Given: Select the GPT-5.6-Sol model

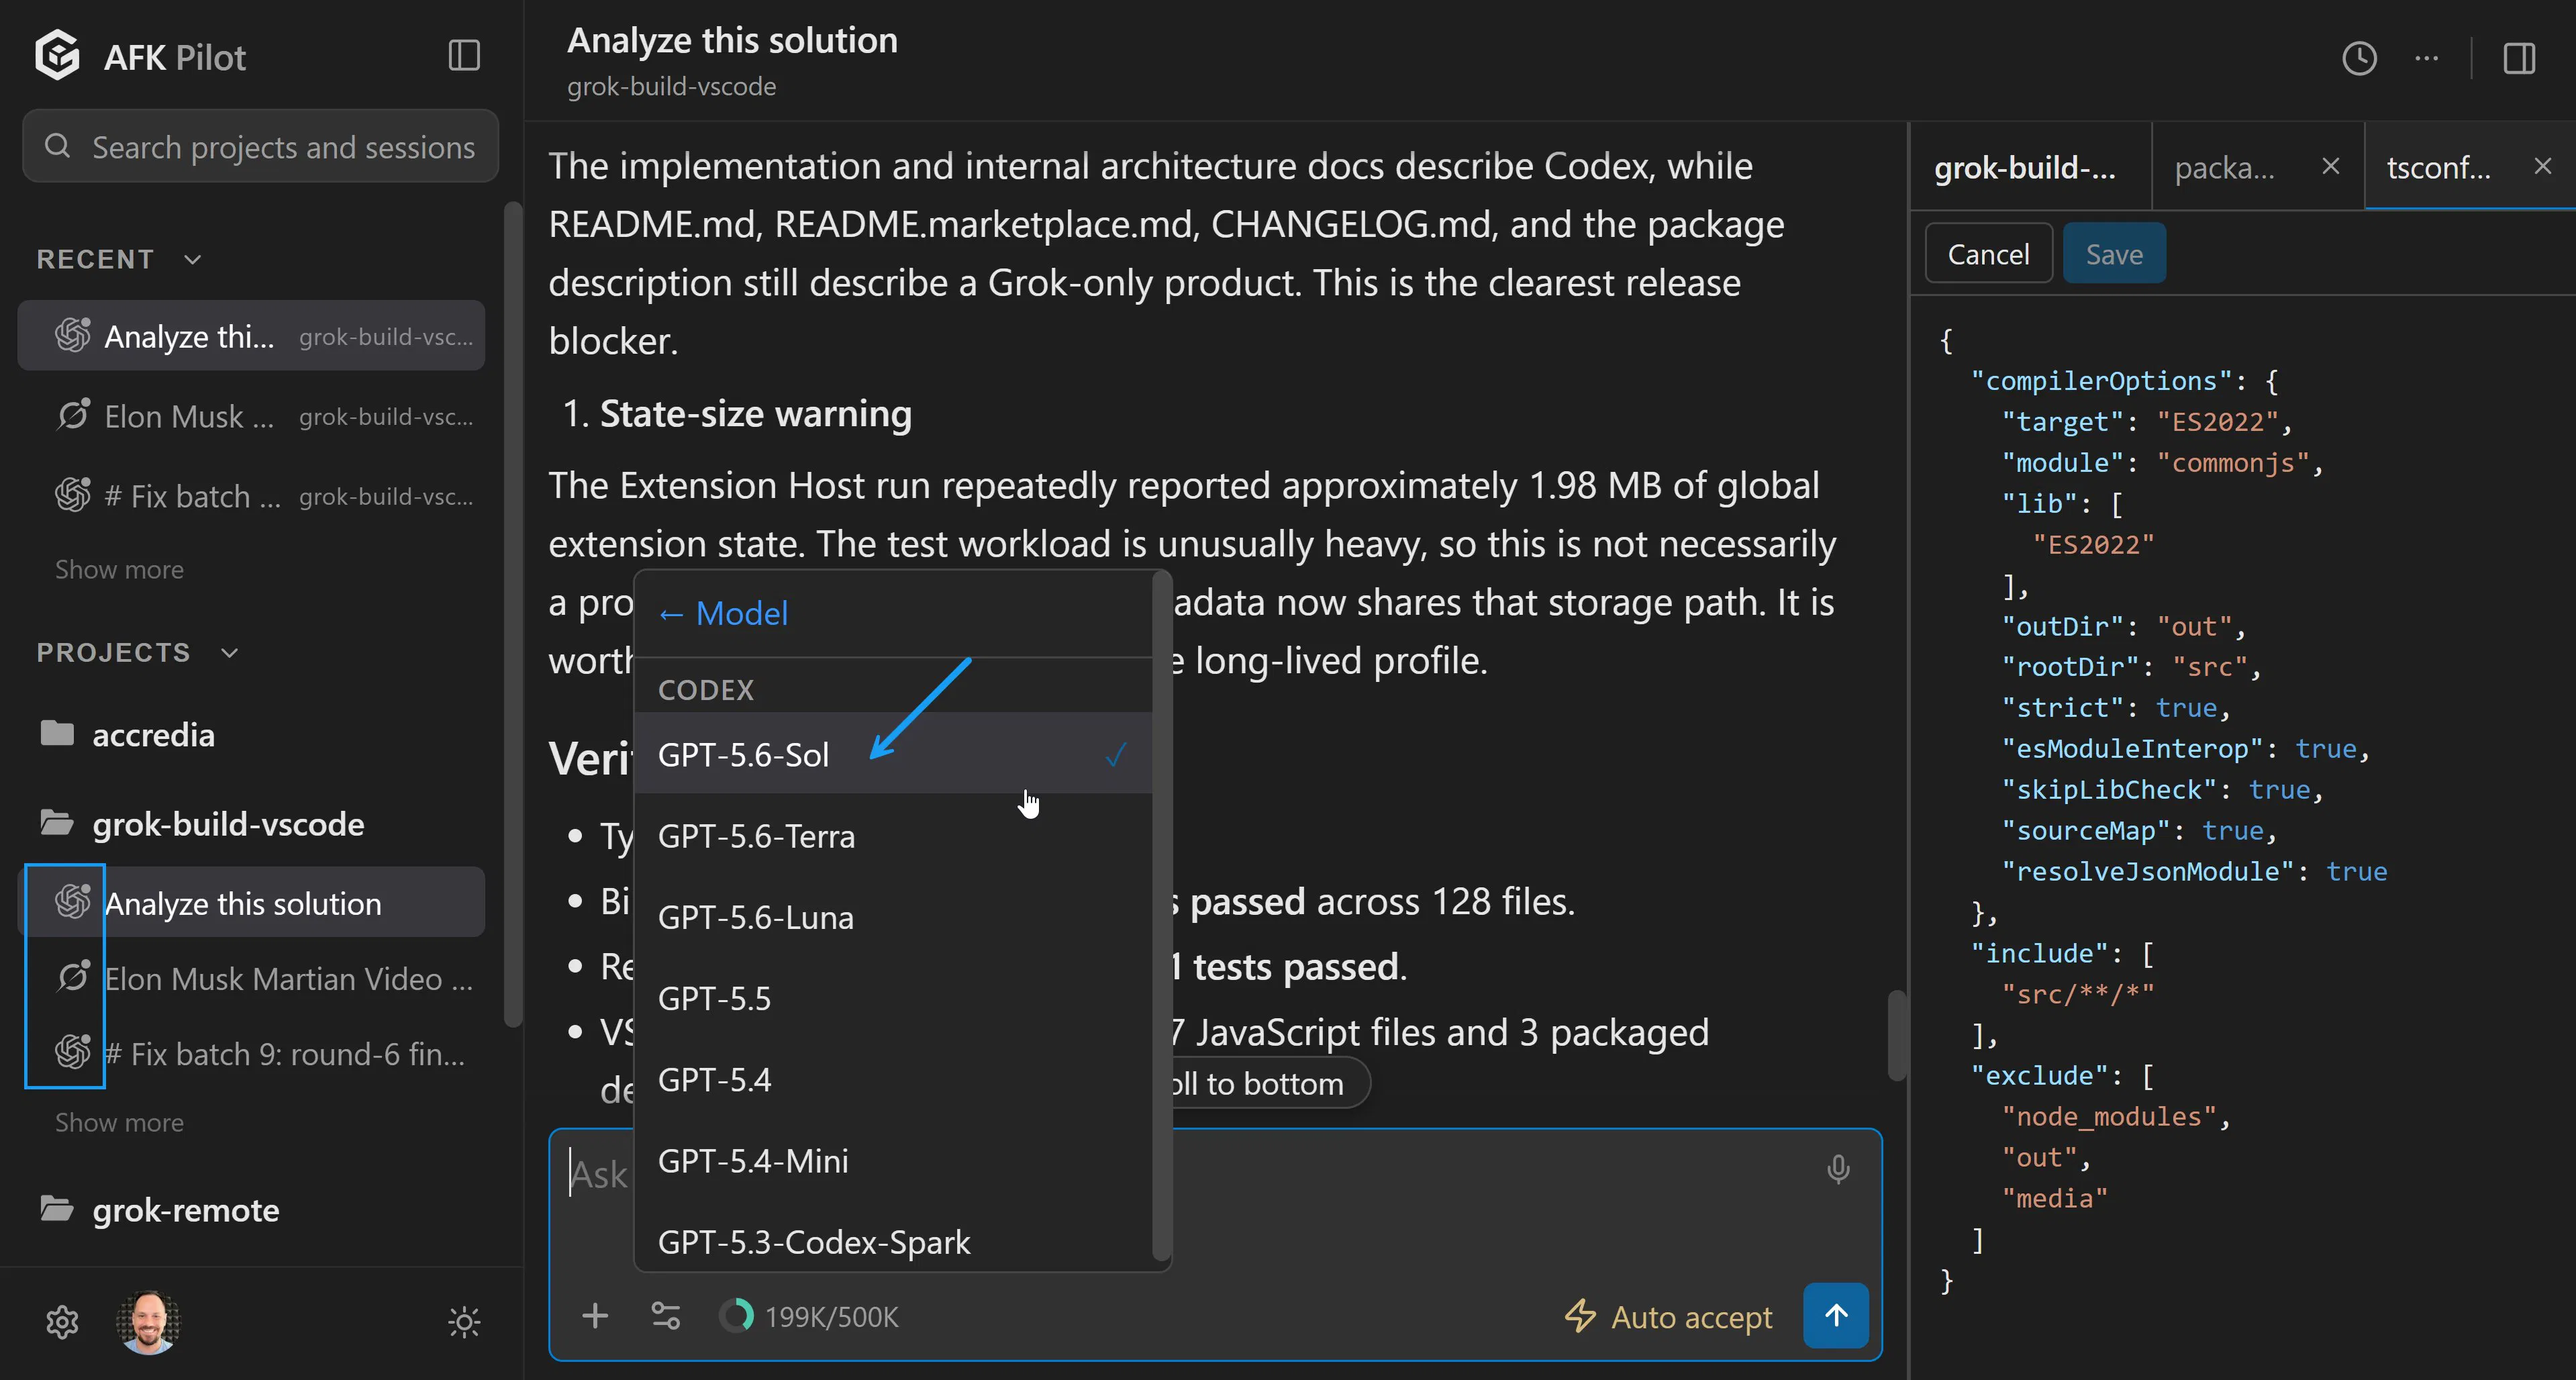Looking at the screenshot, I should pos(893,754).
